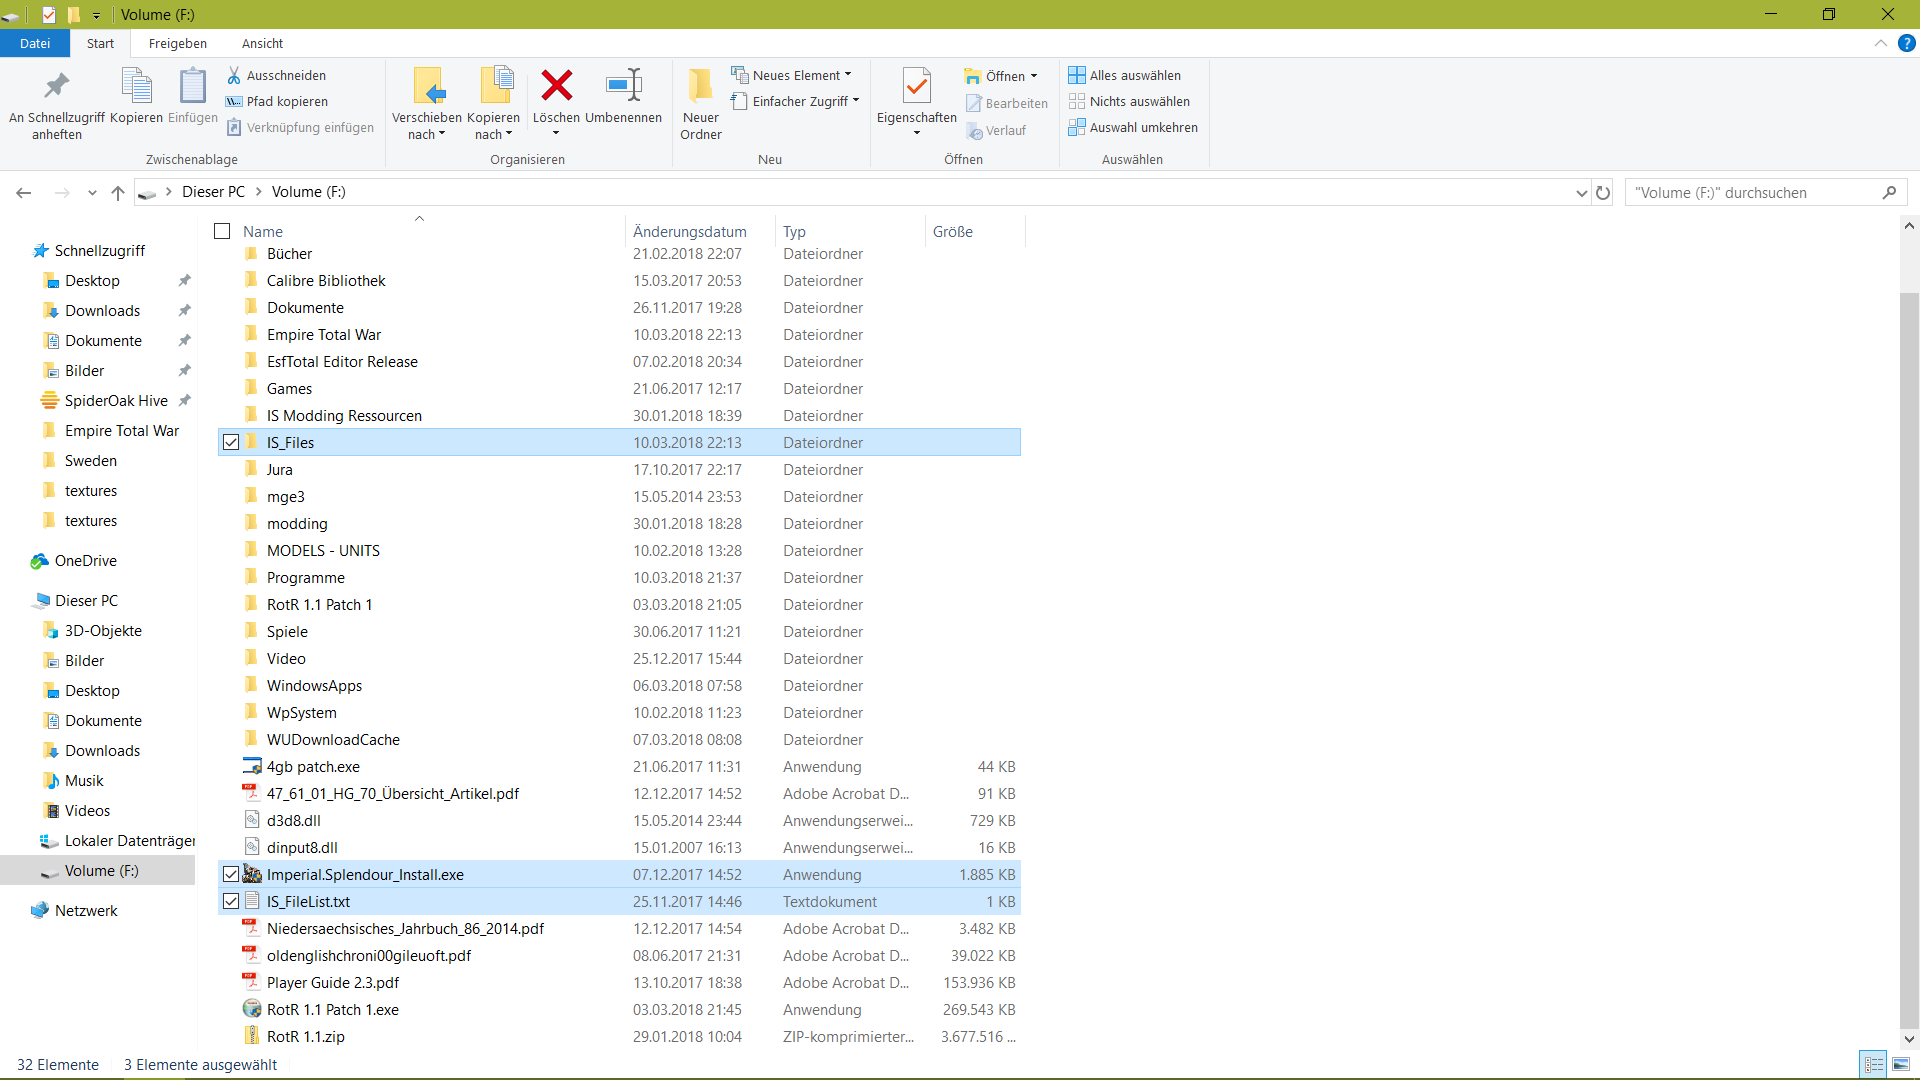1920x1080 pixels.
Task: Select the Empire Total War folder row
Action: pos(619,334)
